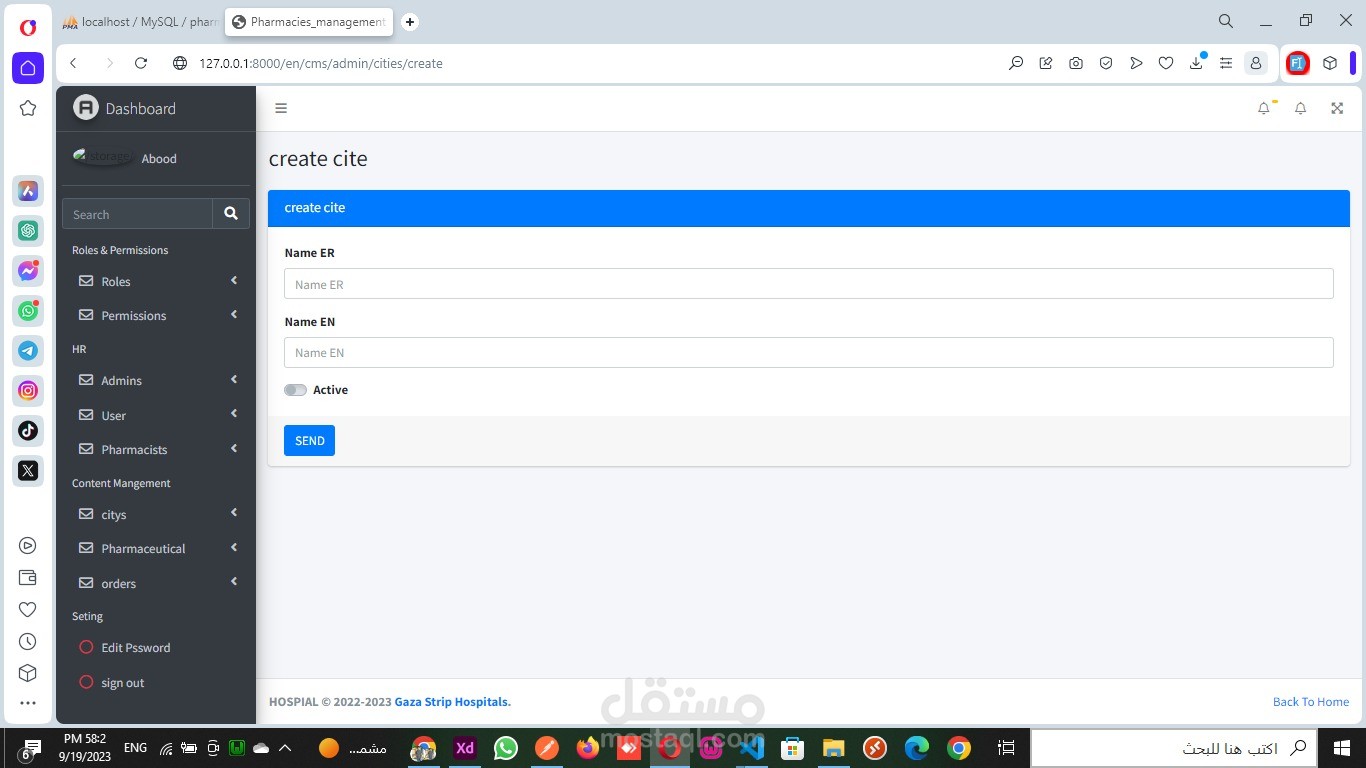Open the browser downloads icon
Screen dimensions: 1366x768
point(1196,63)
